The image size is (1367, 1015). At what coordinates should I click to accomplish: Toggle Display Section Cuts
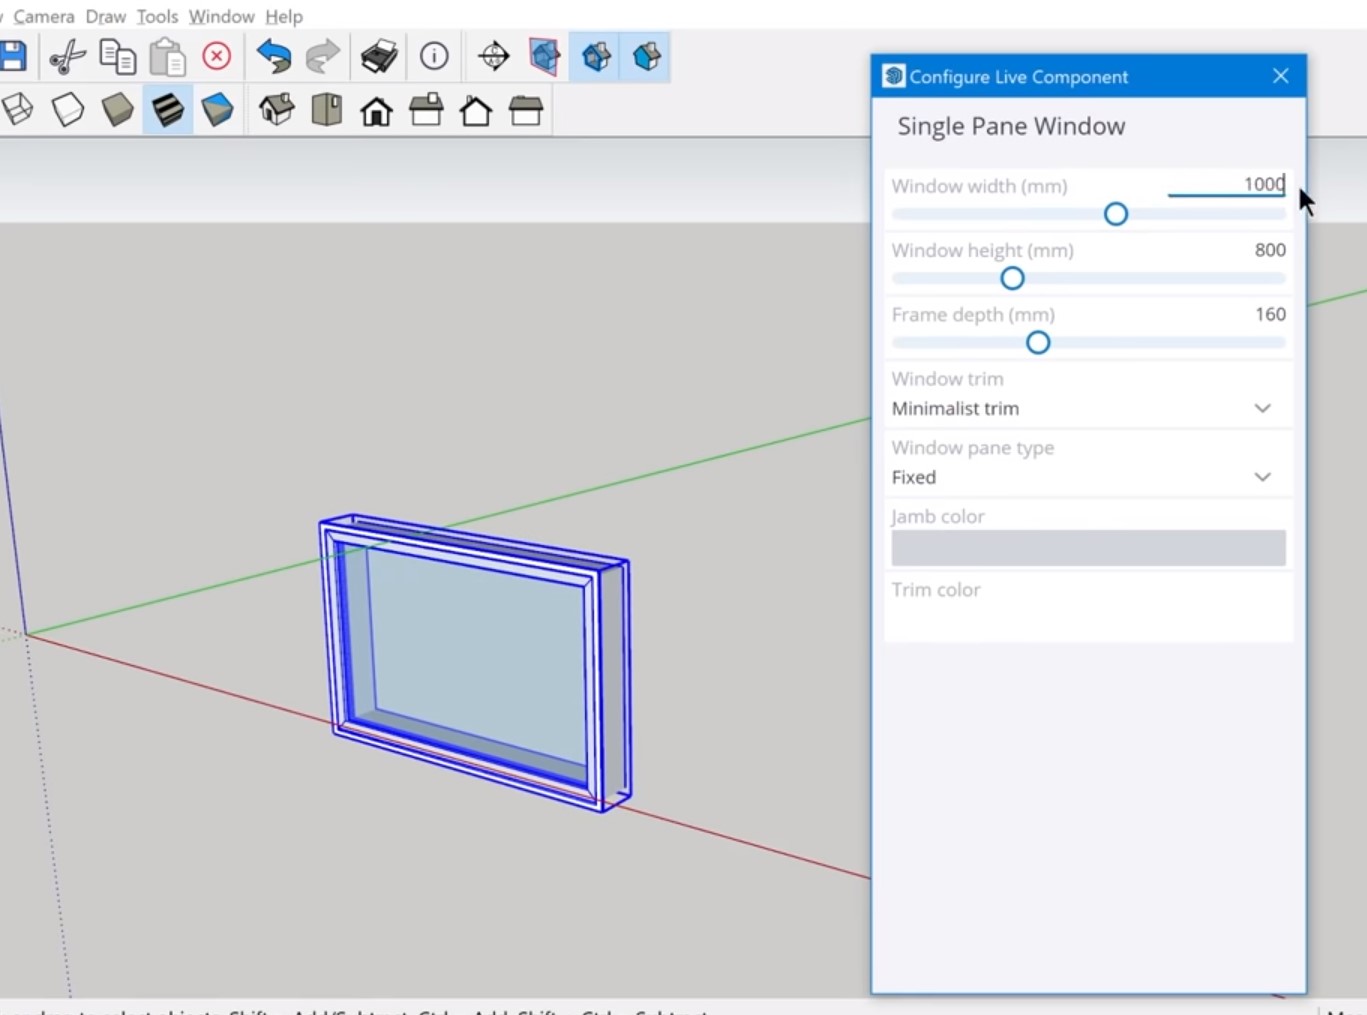[x=596, y=56]
